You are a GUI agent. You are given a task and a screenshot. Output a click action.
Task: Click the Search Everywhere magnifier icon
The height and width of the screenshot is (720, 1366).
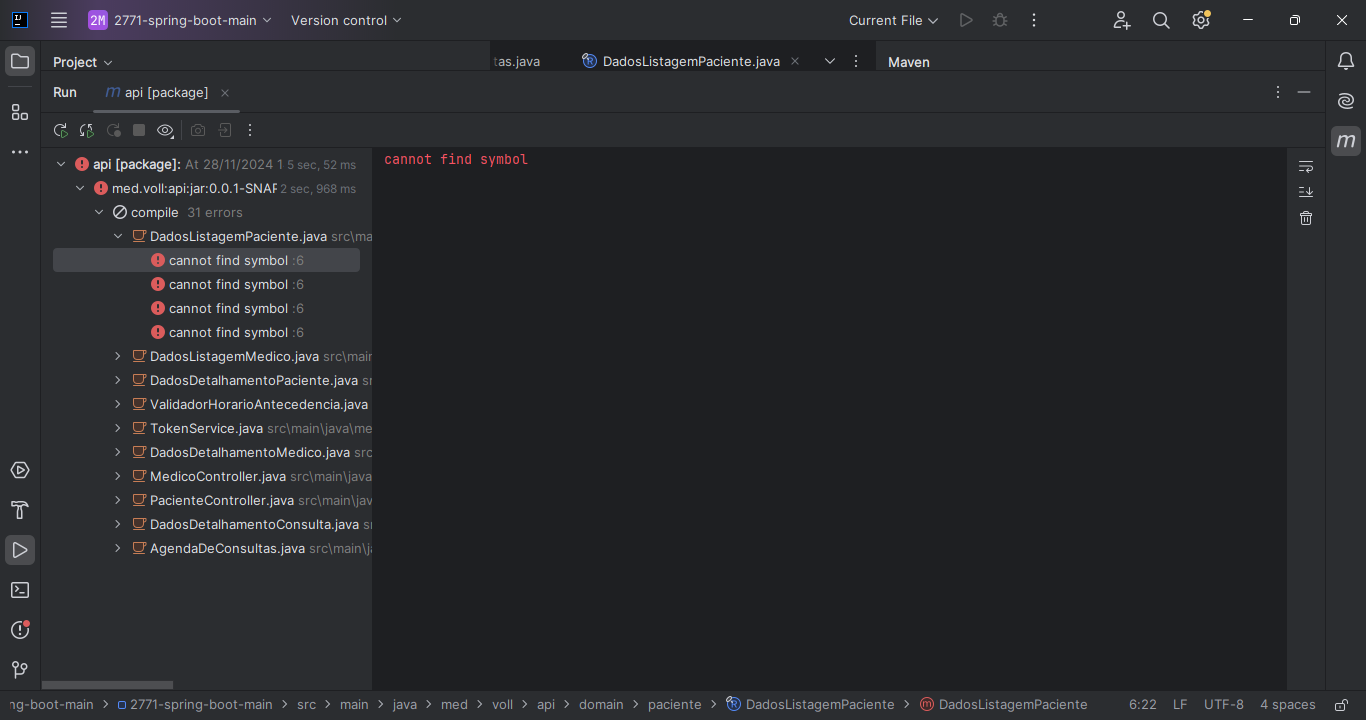[1161, 20]
